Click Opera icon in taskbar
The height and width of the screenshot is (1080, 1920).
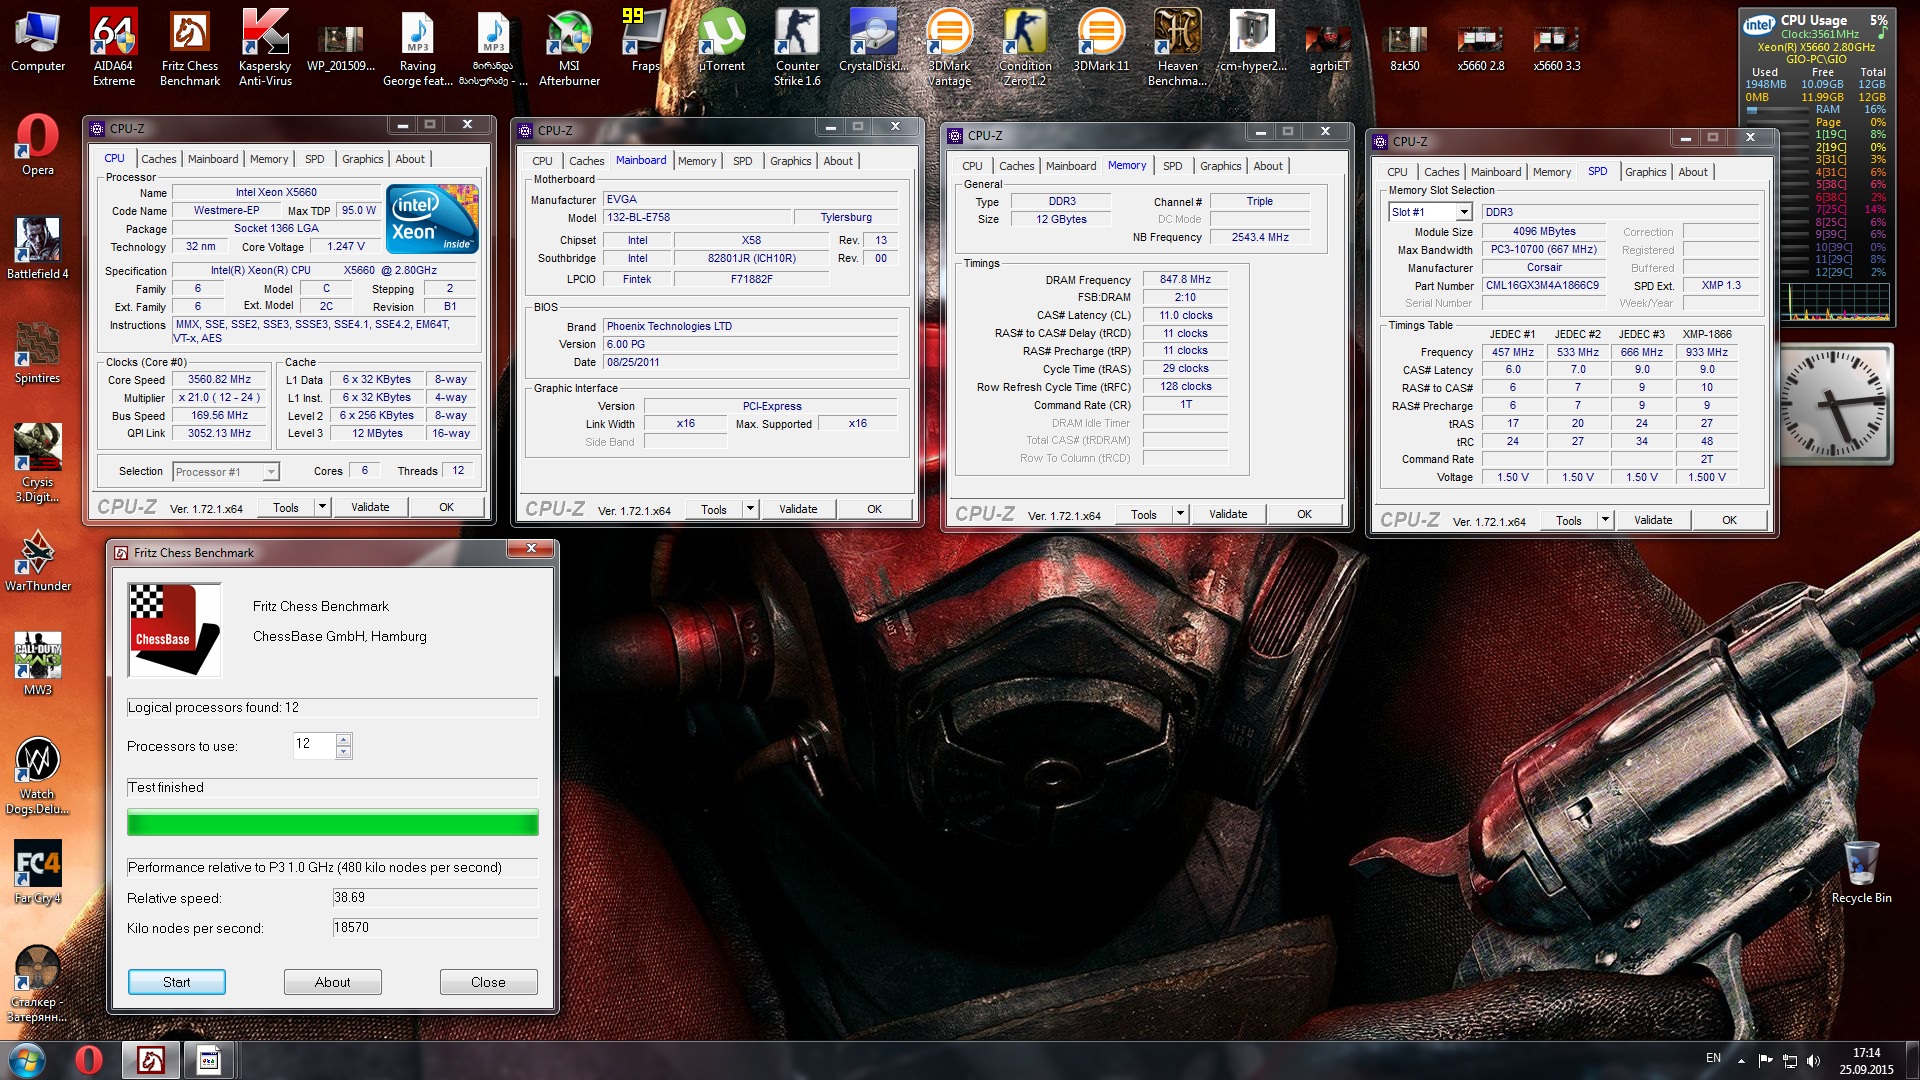(88, 1059)
